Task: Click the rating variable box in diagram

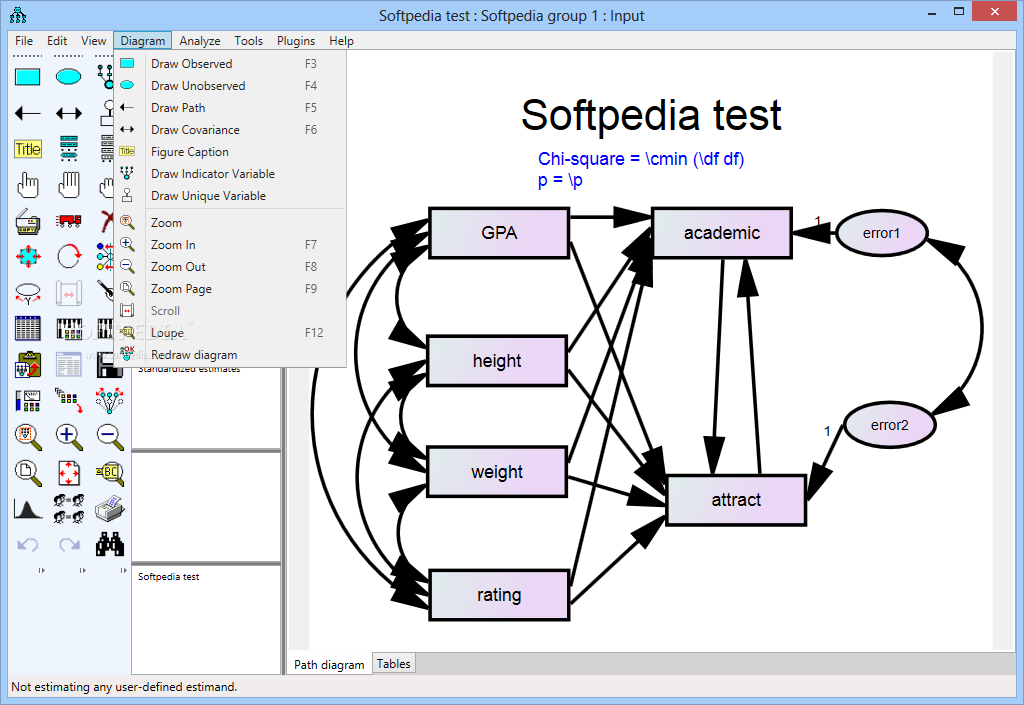Action: [499, 595]
